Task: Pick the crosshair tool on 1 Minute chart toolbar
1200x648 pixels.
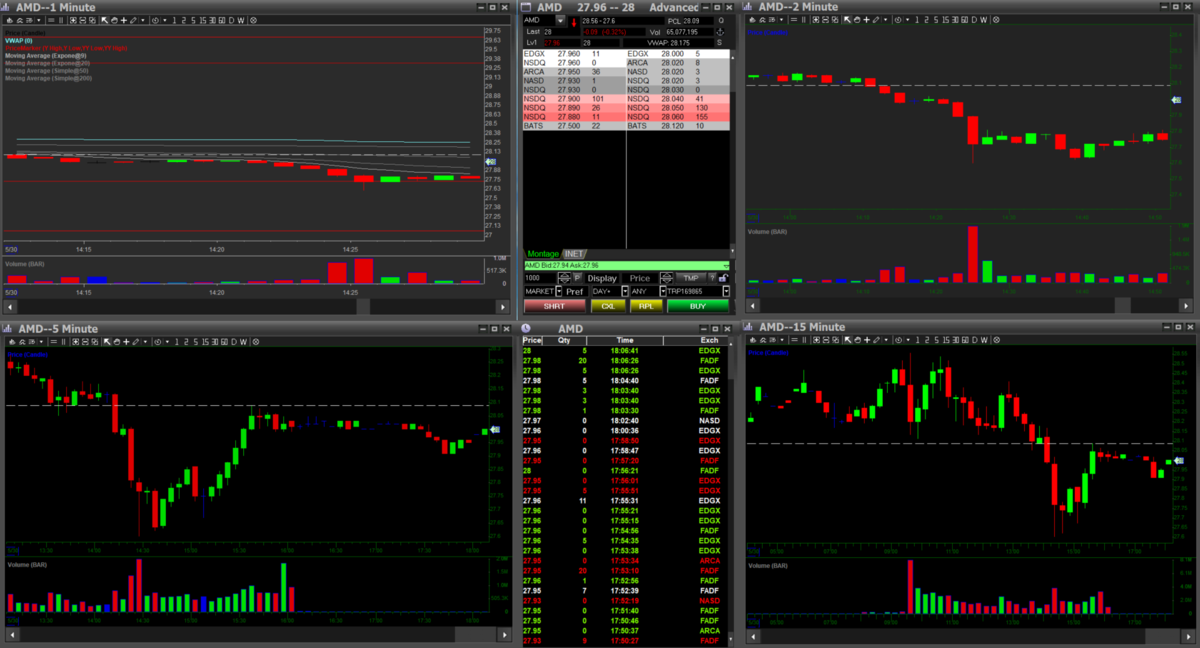Action: pyautogui.click(x=124, y=20)
